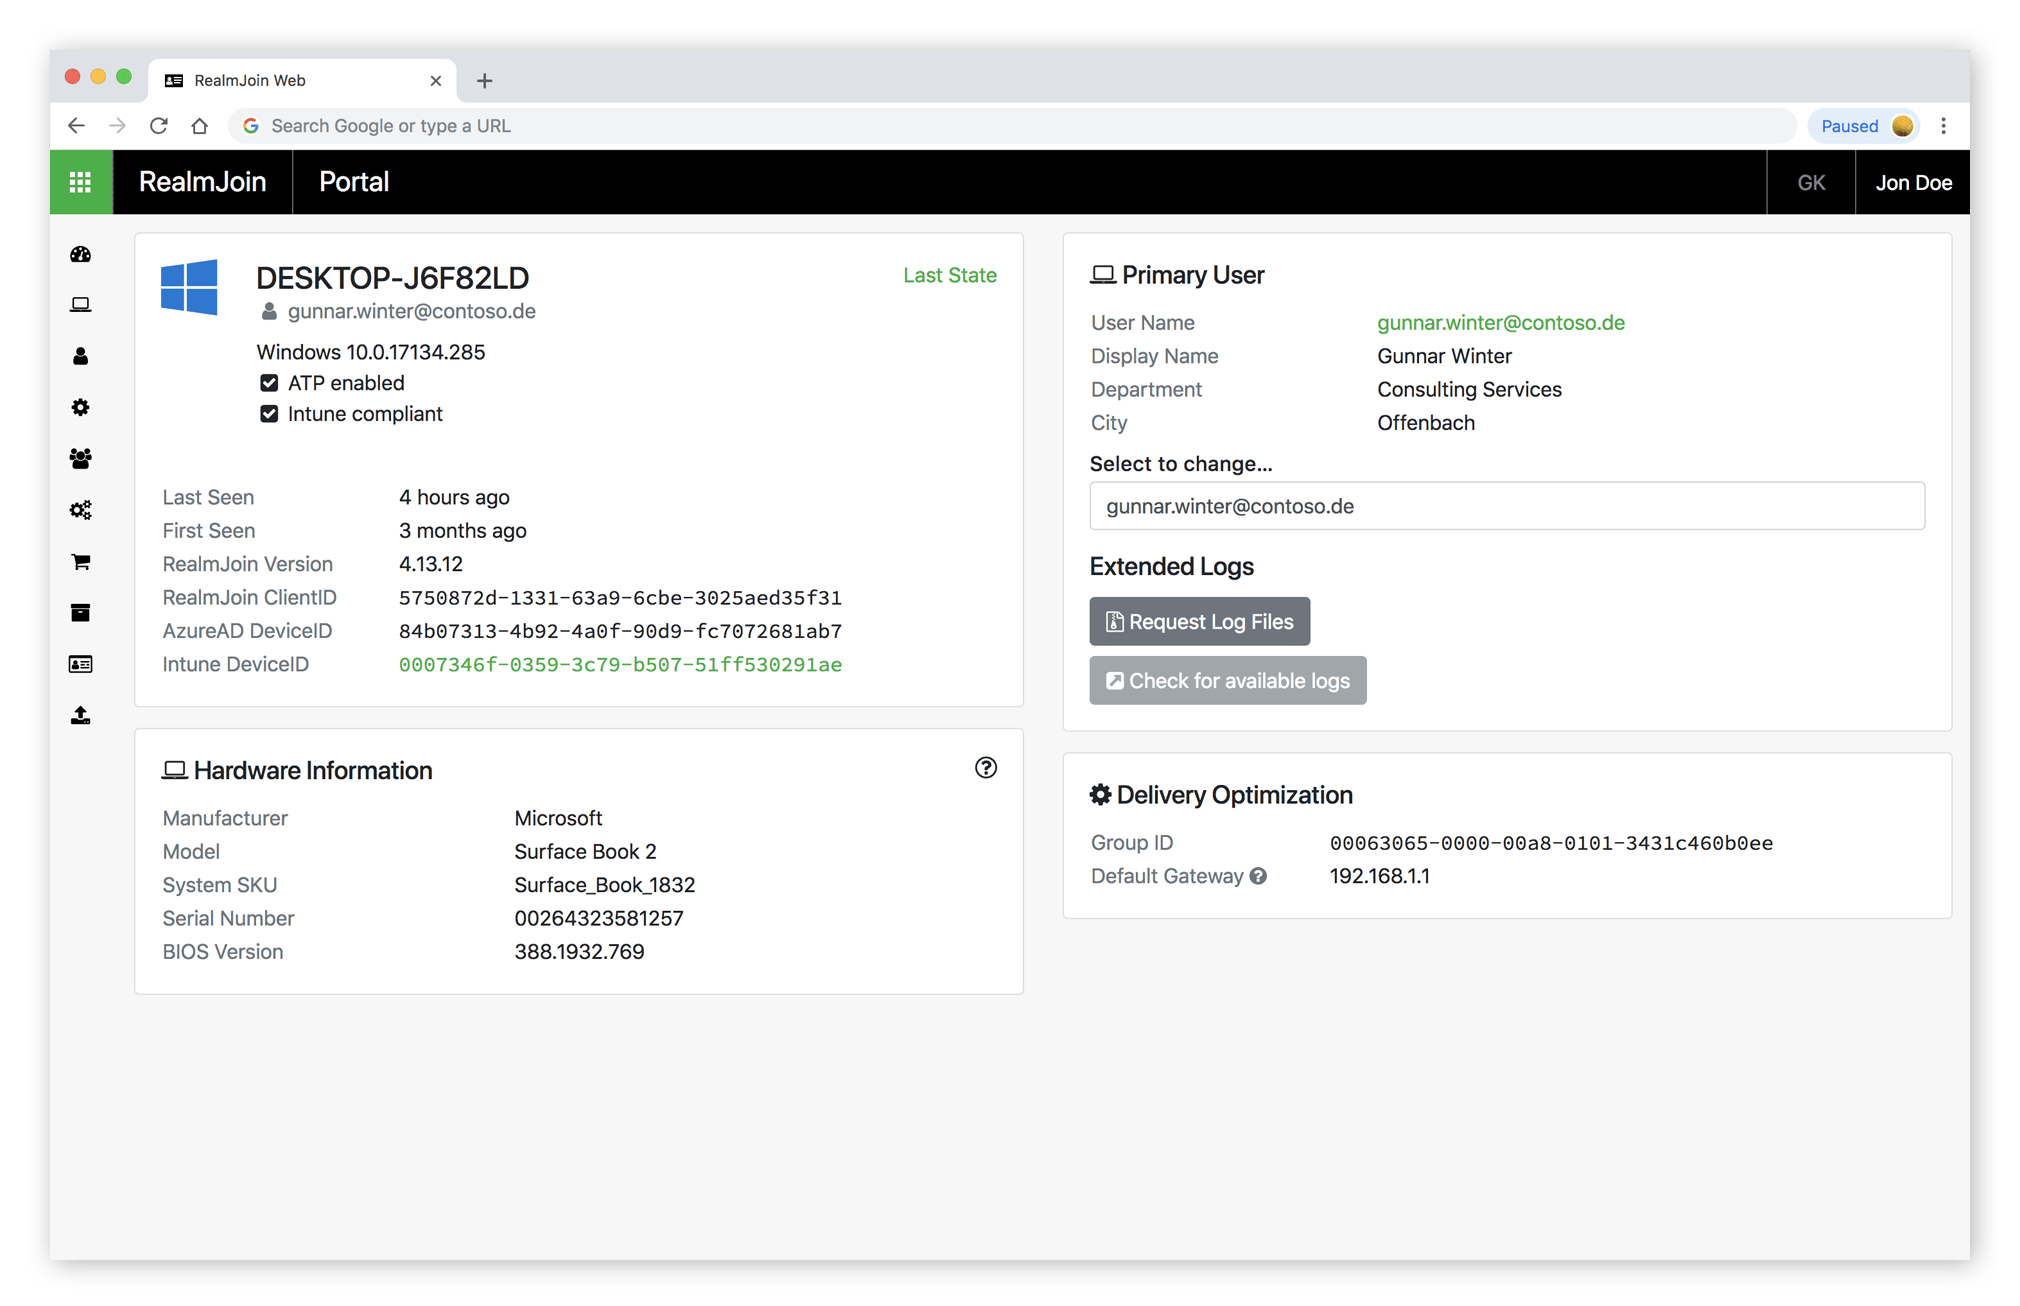The width and height of the screenshot is (2020, 1306).
Task: Click the DESKTOP-J6F82LD device name
Action: coord(392,278)
